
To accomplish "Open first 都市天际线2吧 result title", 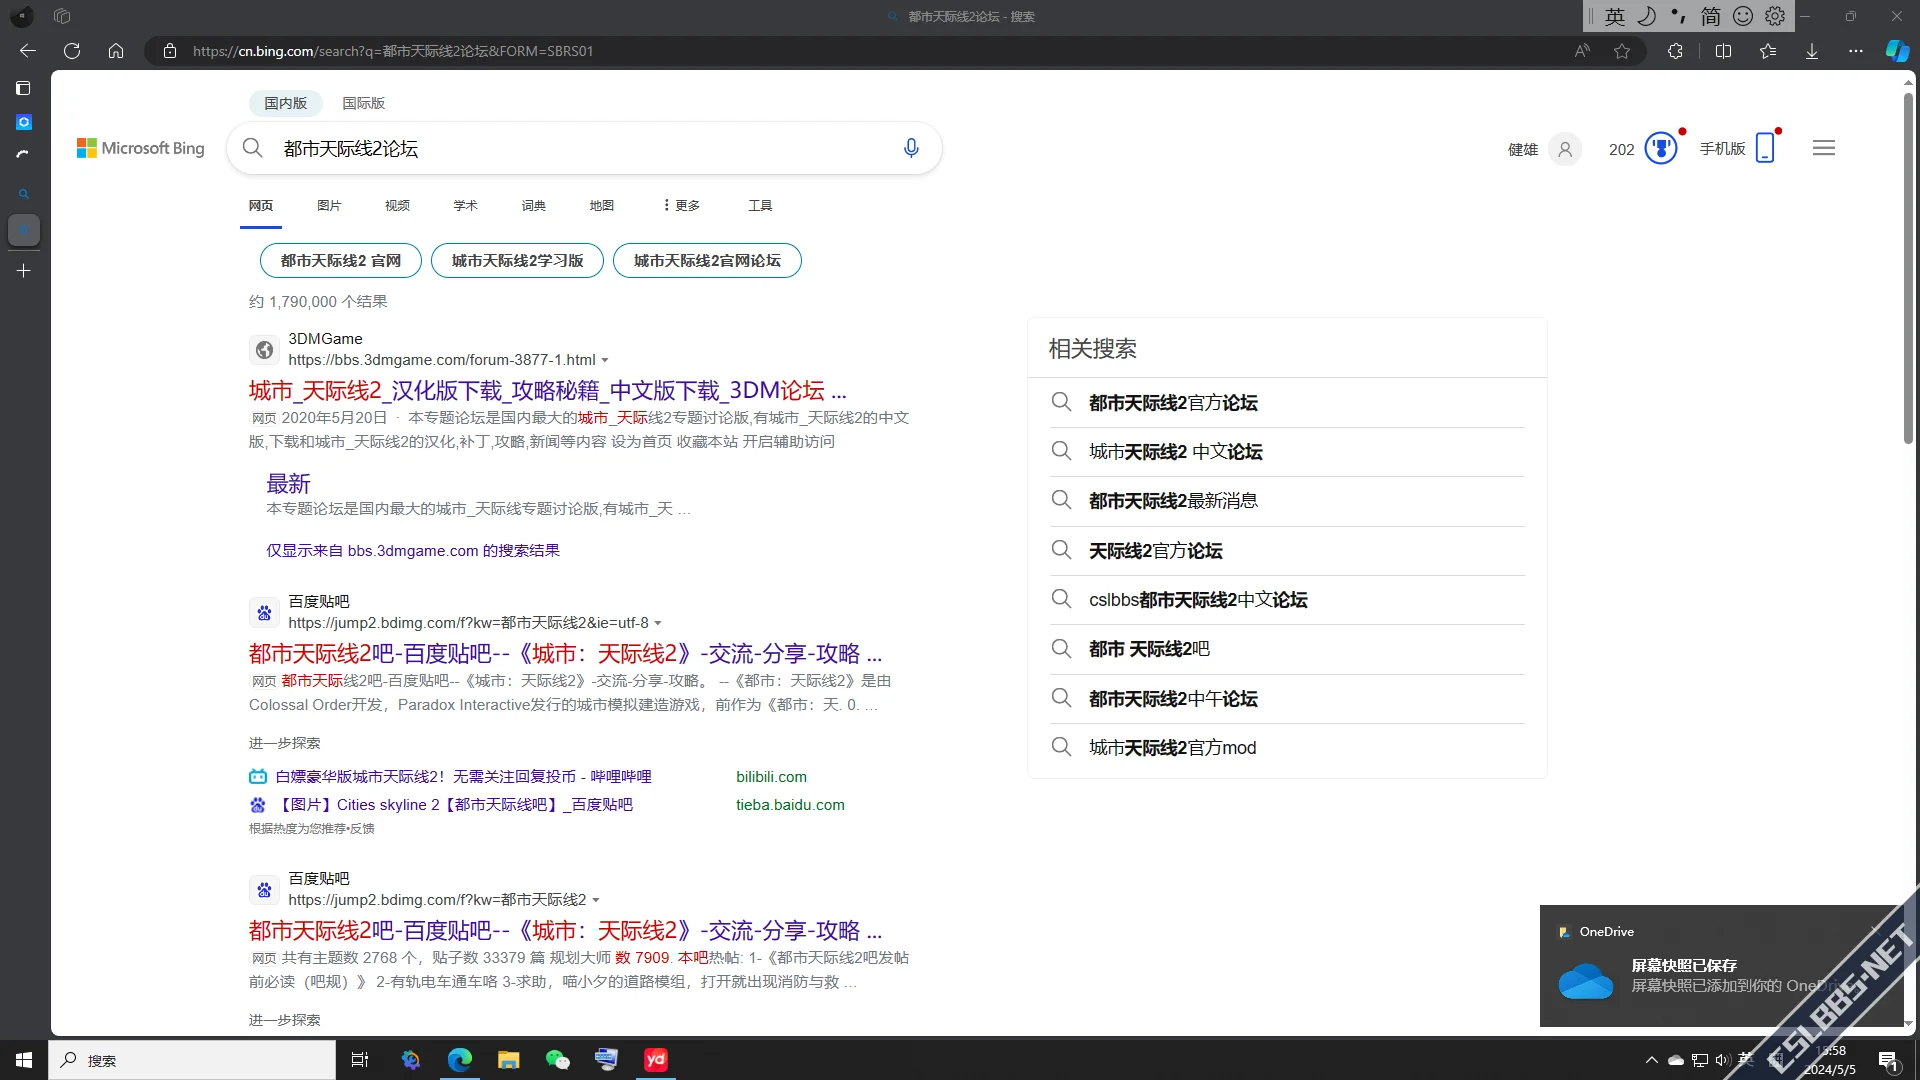I will pyautogui.click(x=566, y=653).
